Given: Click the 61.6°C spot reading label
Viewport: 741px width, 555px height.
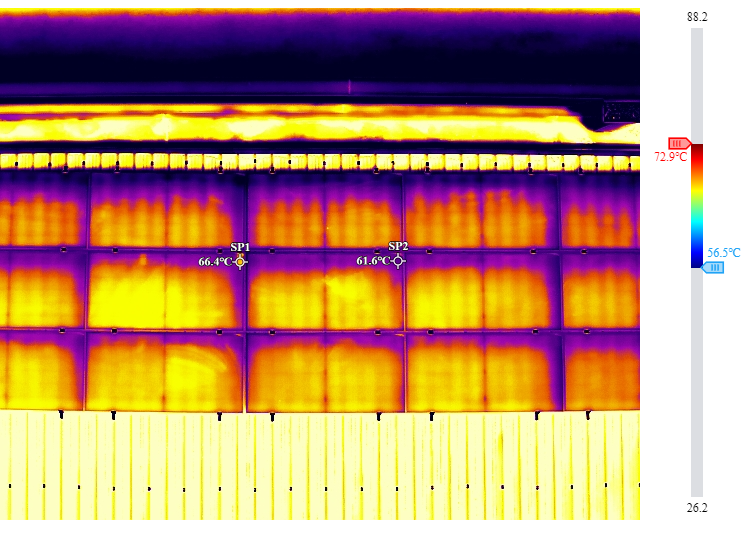Looking at the screenshot, I should tap(373, 261).
